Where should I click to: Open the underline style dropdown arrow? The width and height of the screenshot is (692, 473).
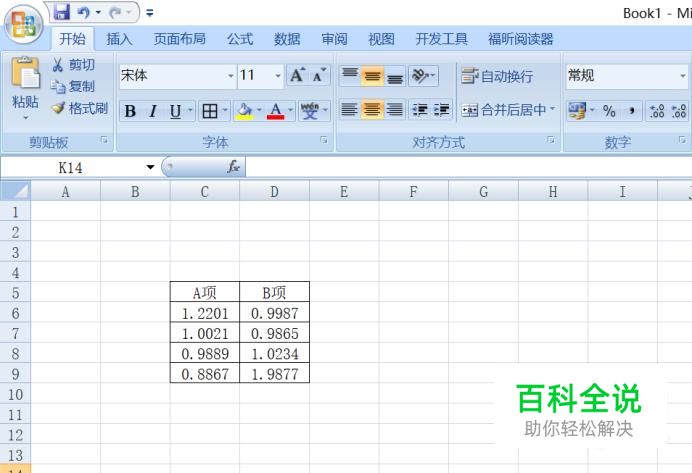pos(190,109)
